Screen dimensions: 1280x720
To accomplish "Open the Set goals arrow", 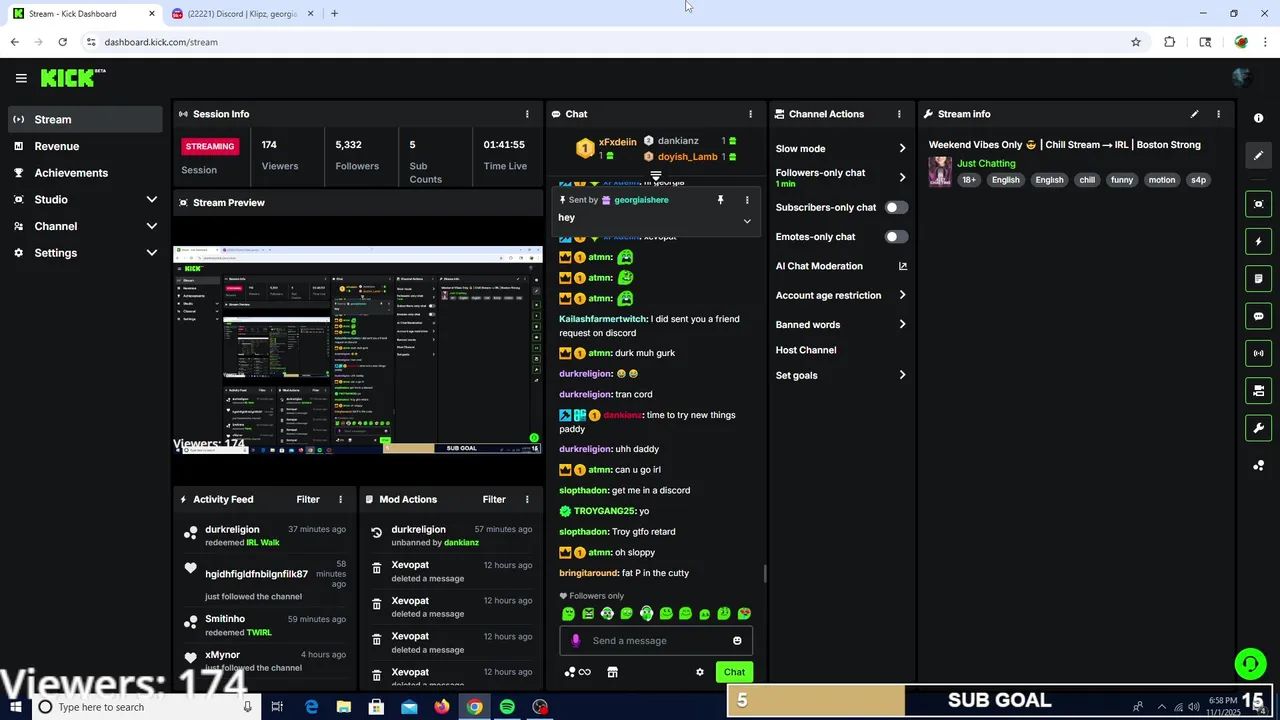I will tap(902, 375).
